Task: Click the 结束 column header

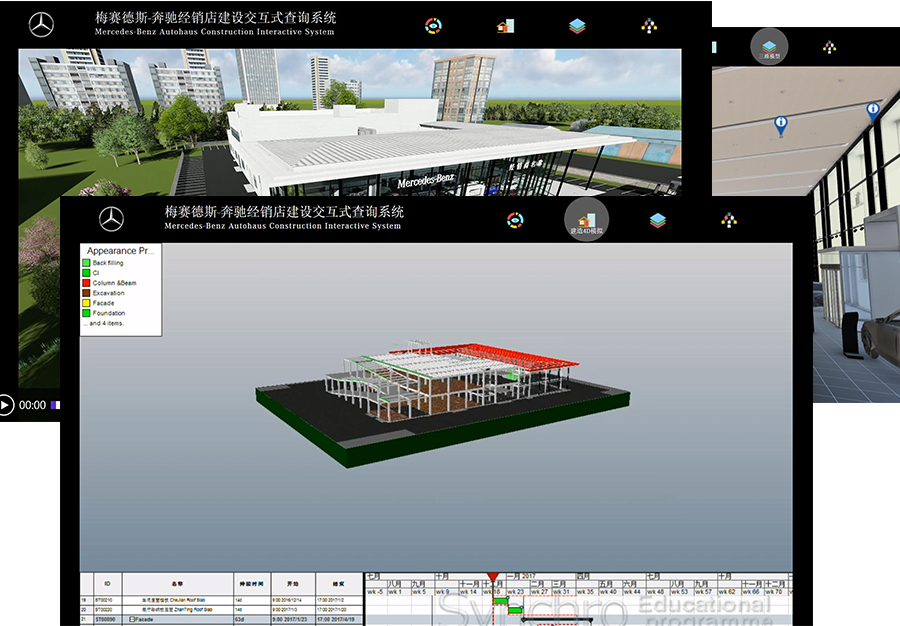Action: point(339,584)
